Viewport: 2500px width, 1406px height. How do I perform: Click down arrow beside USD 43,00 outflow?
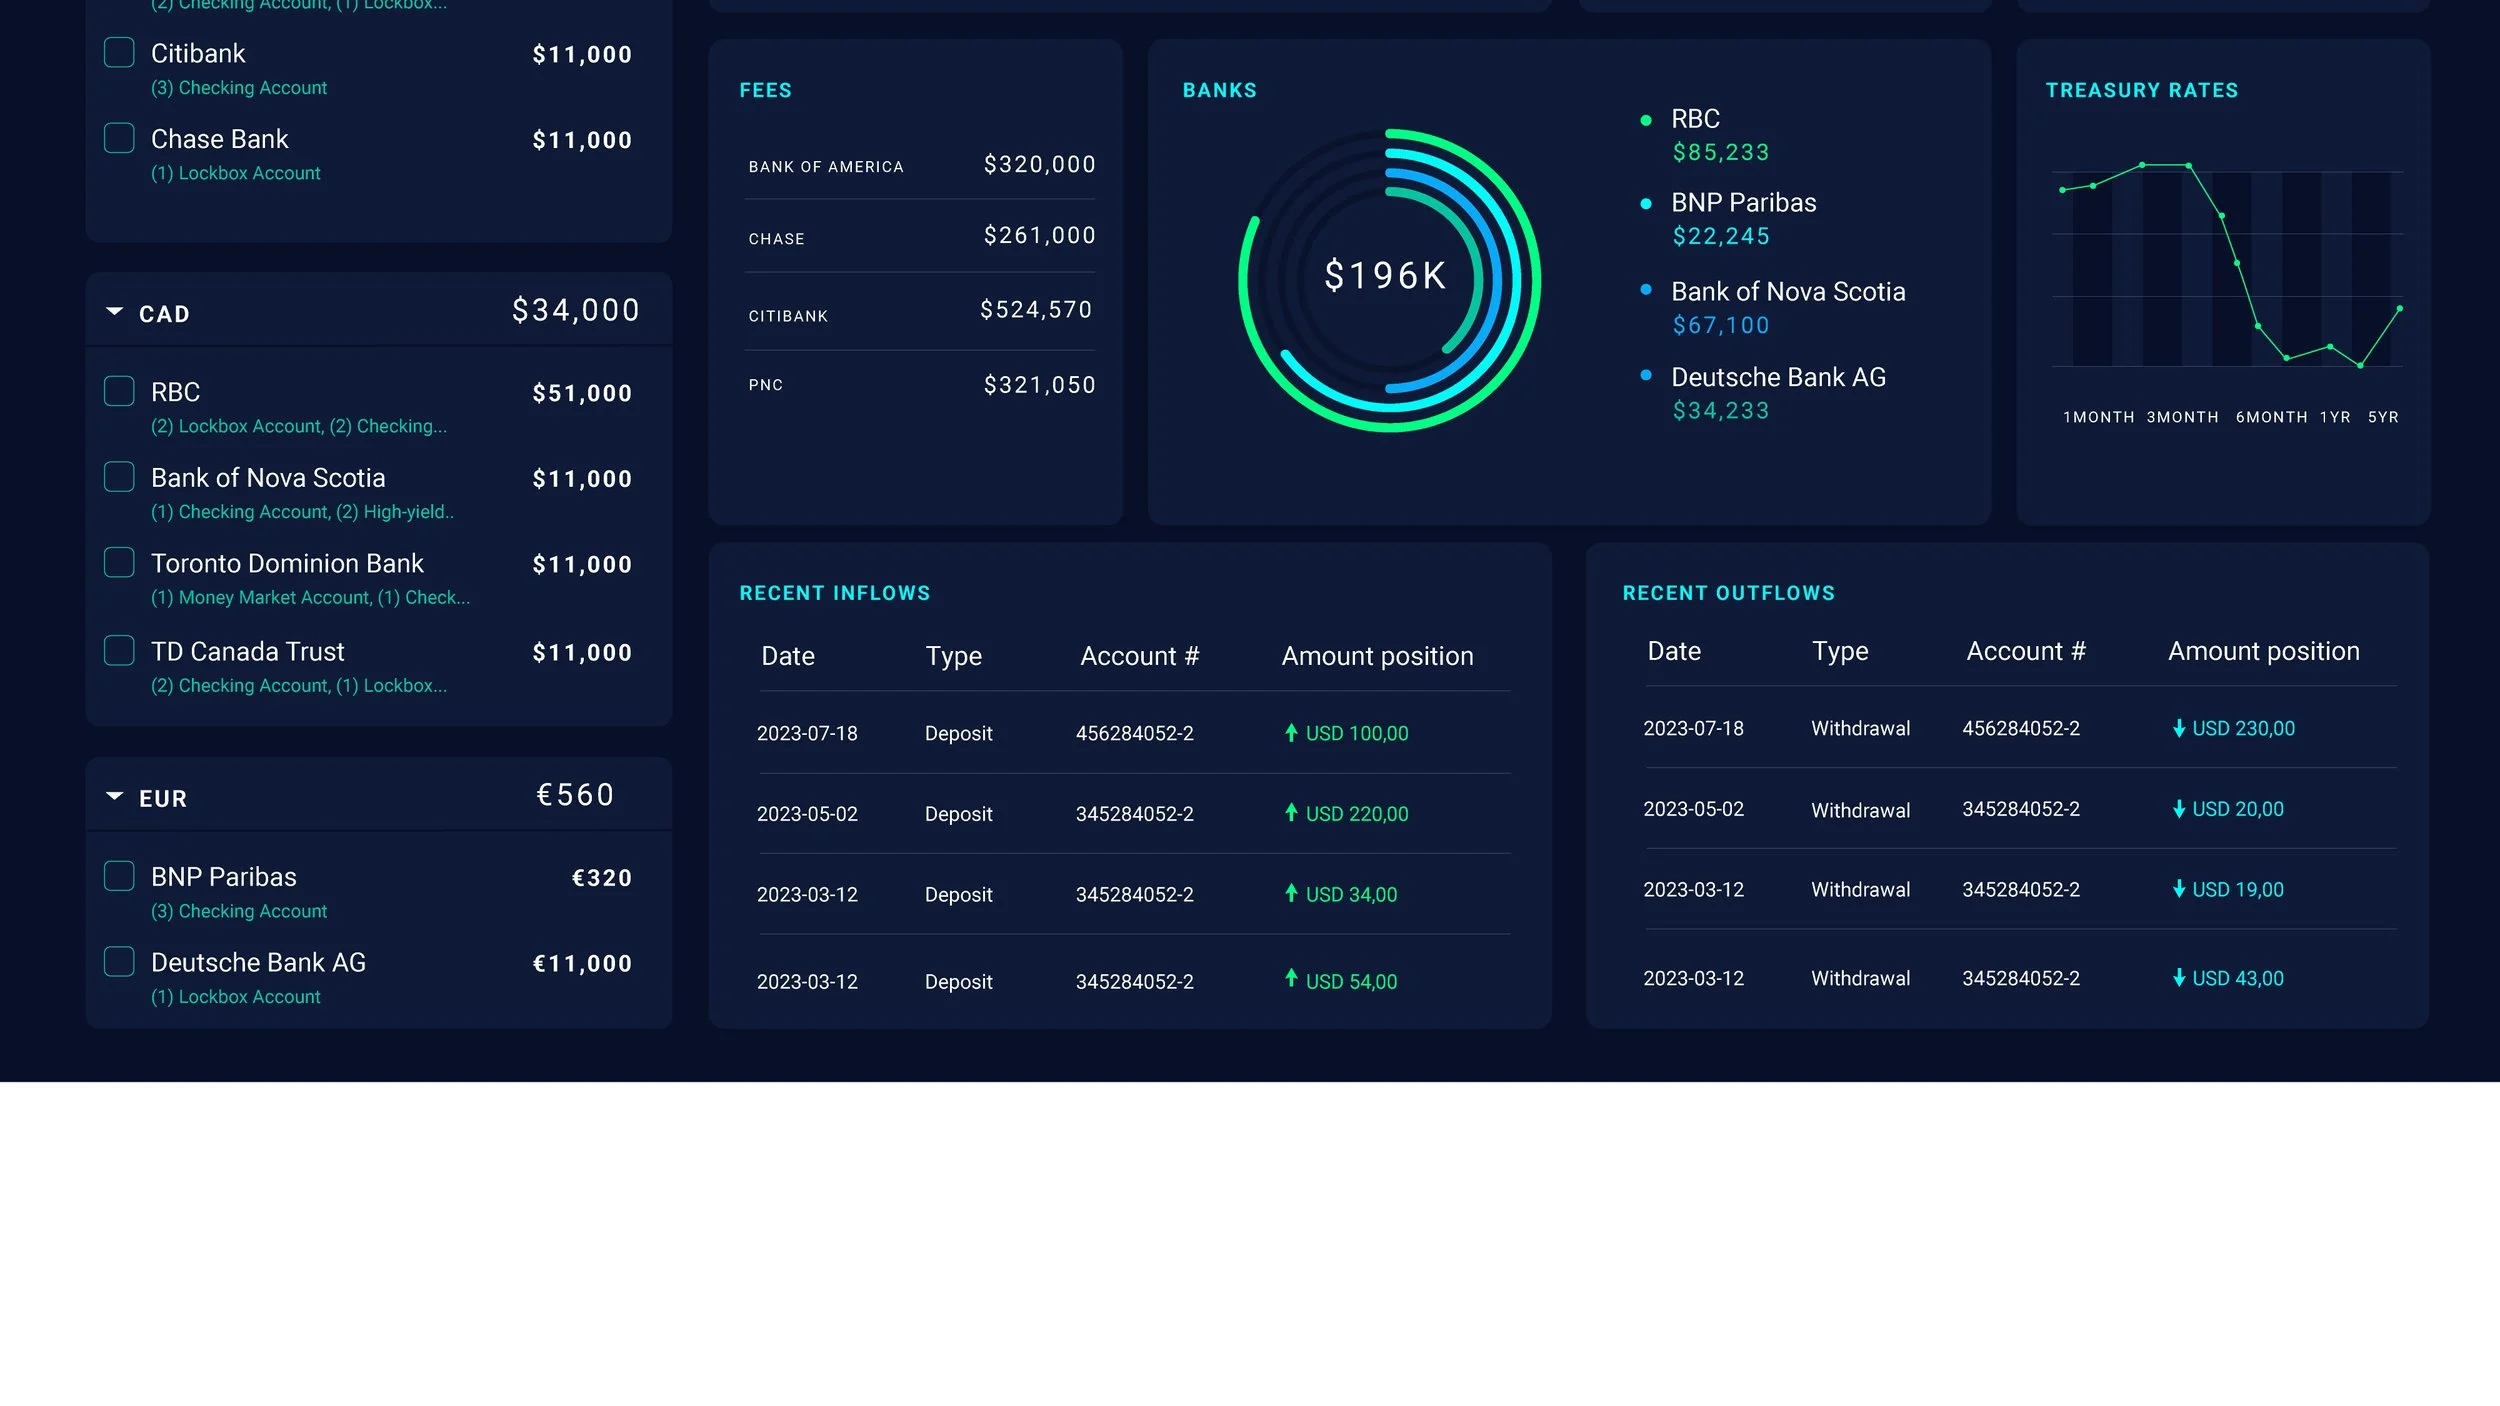(2178, 978)
